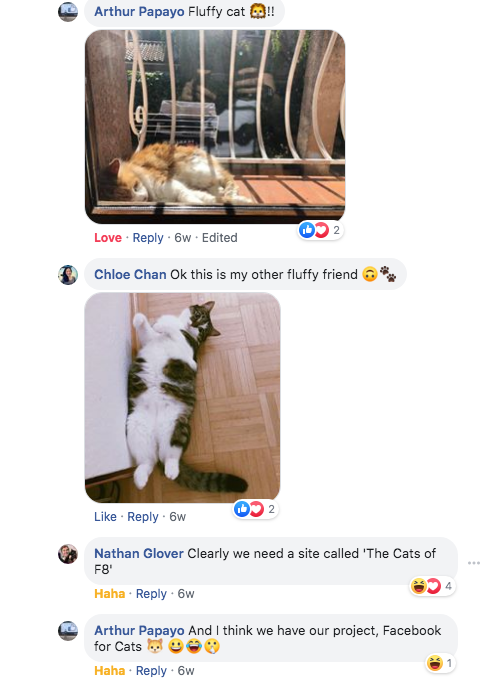Show edit history via Edited label
The height and width of the screenshot is (686, 488).
point(219,238)
